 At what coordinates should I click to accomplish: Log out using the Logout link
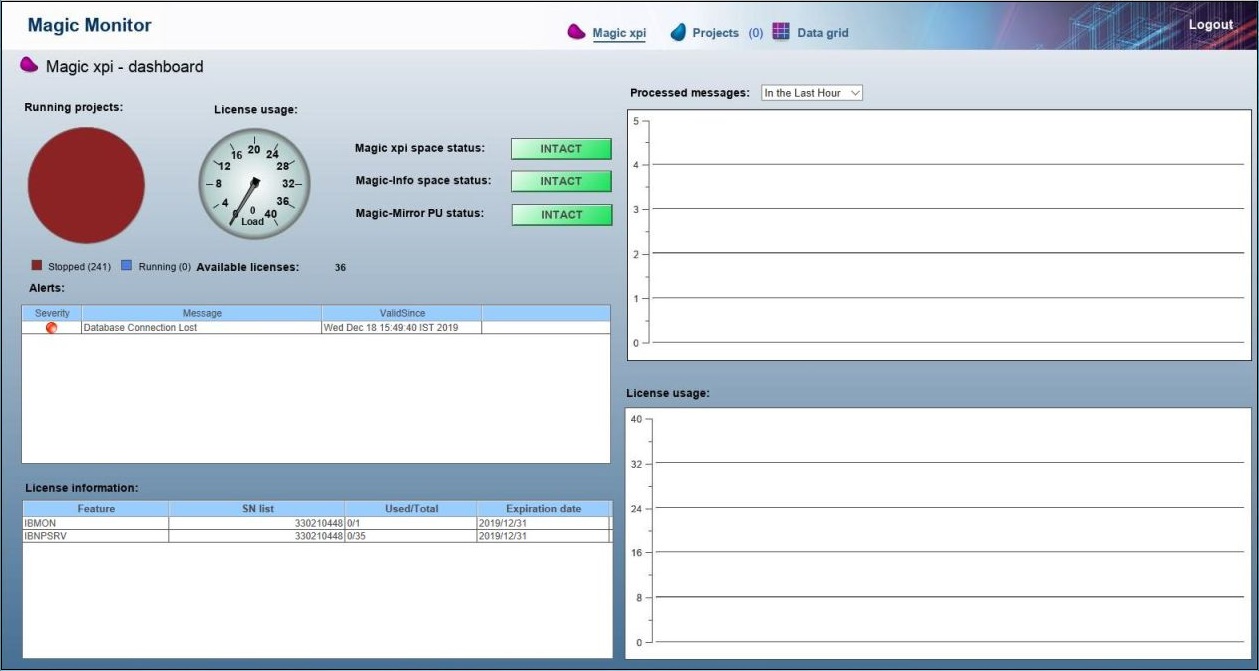1210,25
